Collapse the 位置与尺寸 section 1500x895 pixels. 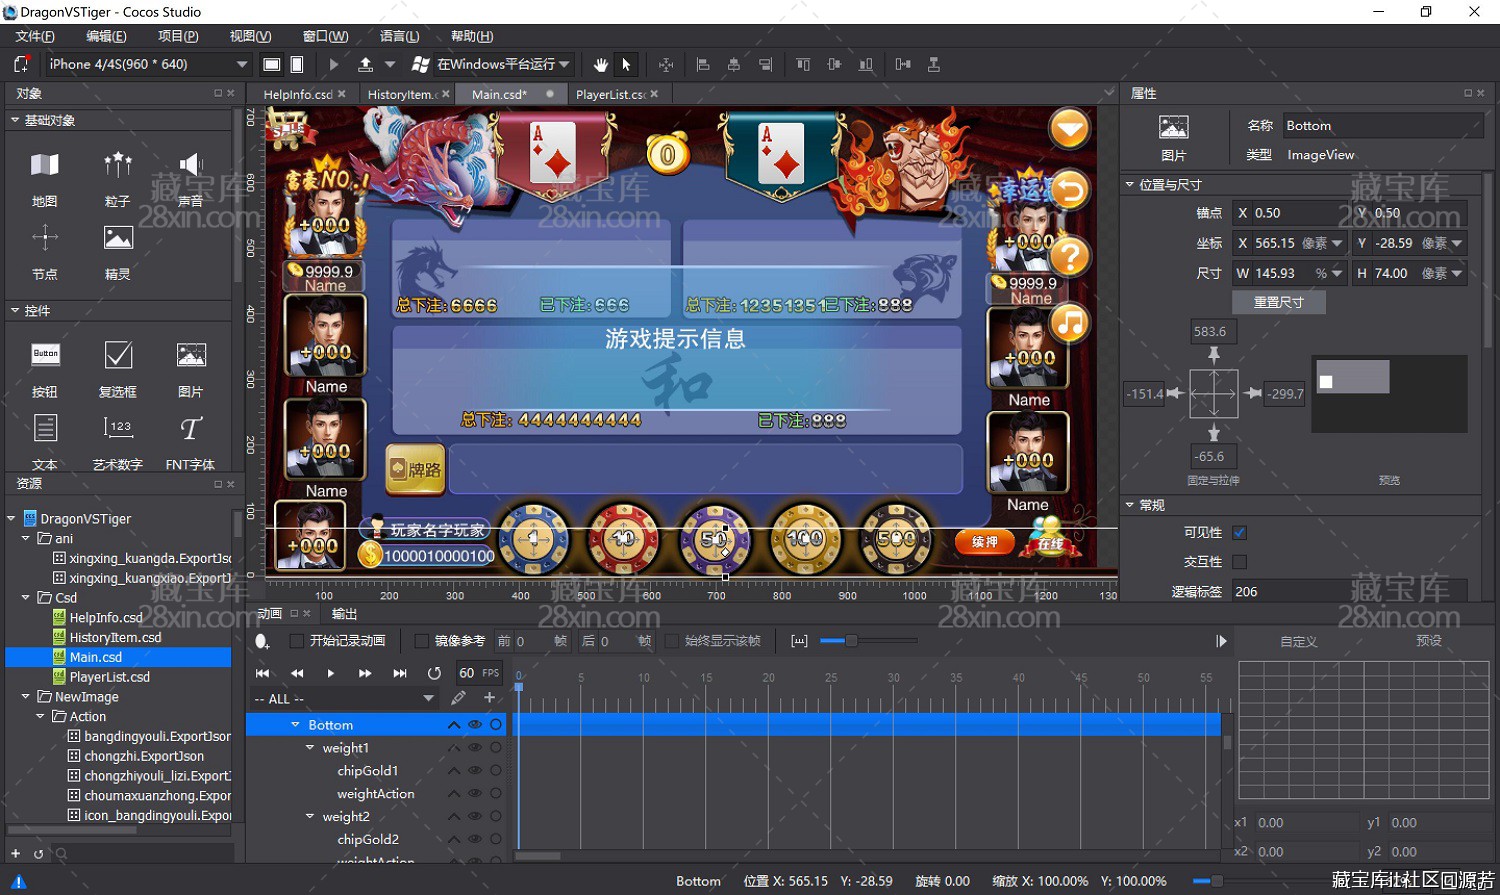coord(1130,185)
